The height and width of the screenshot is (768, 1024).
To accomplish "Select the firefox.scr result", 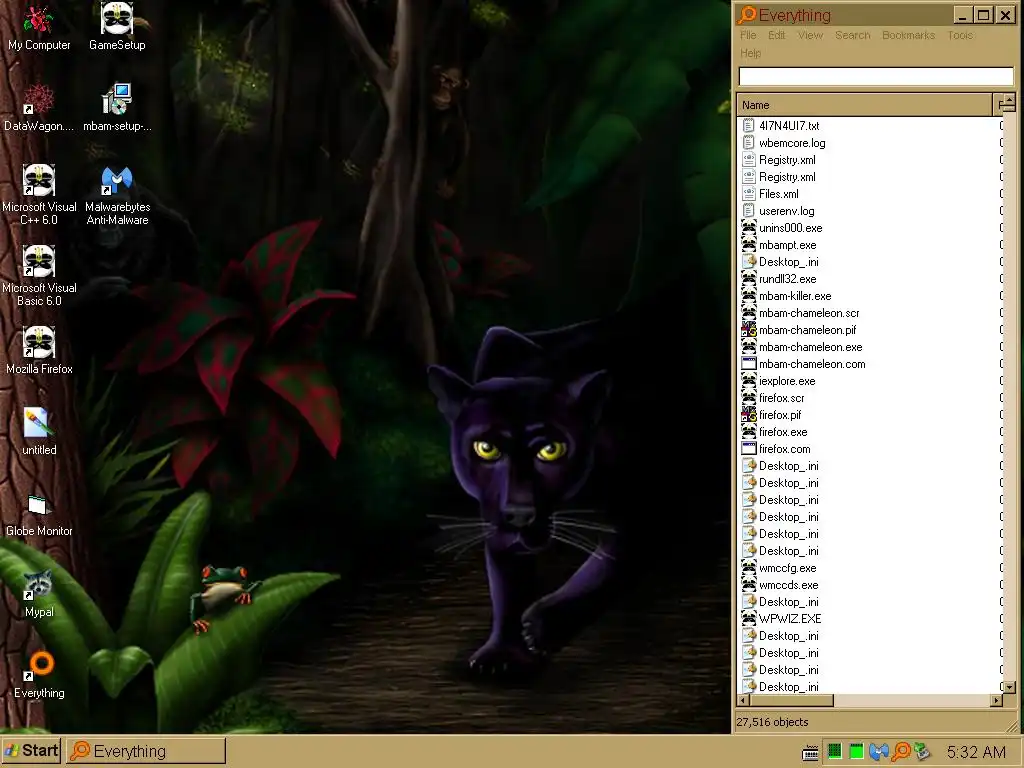I will (x=781, y=398).
